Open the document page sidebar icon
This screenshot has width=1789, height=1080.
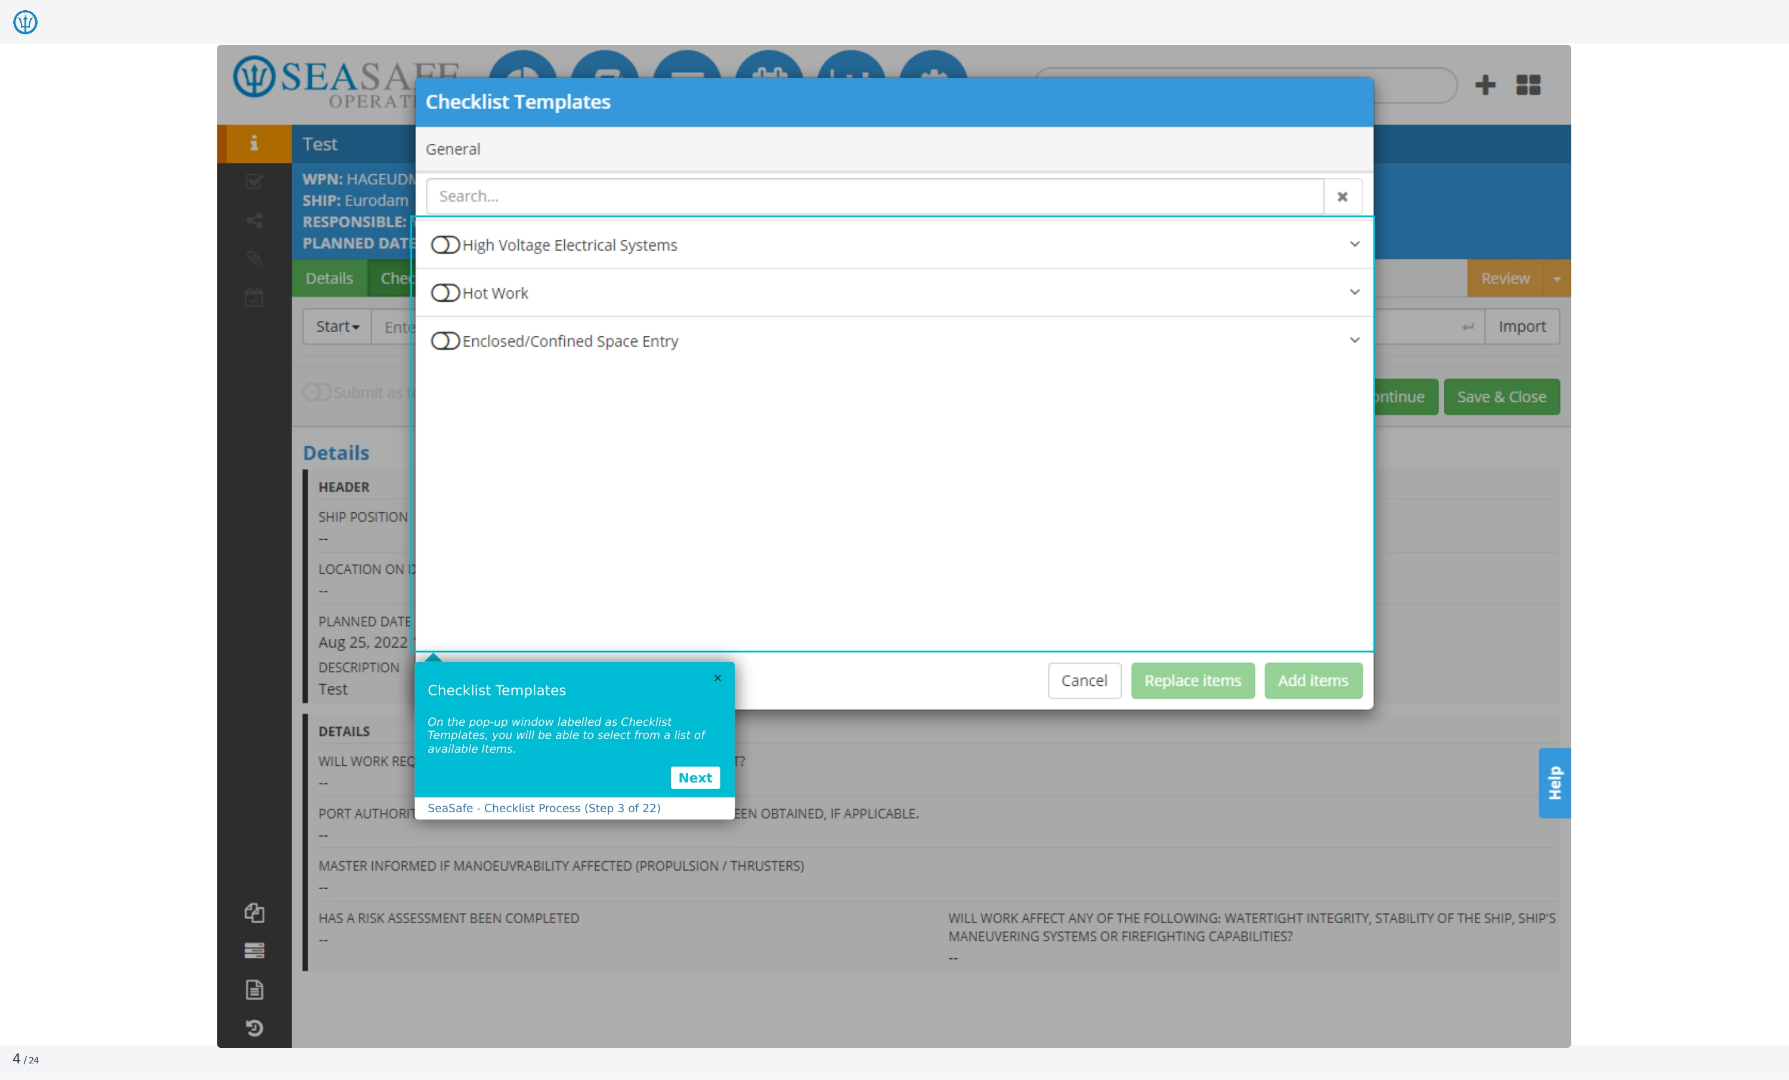click(254, 989)
